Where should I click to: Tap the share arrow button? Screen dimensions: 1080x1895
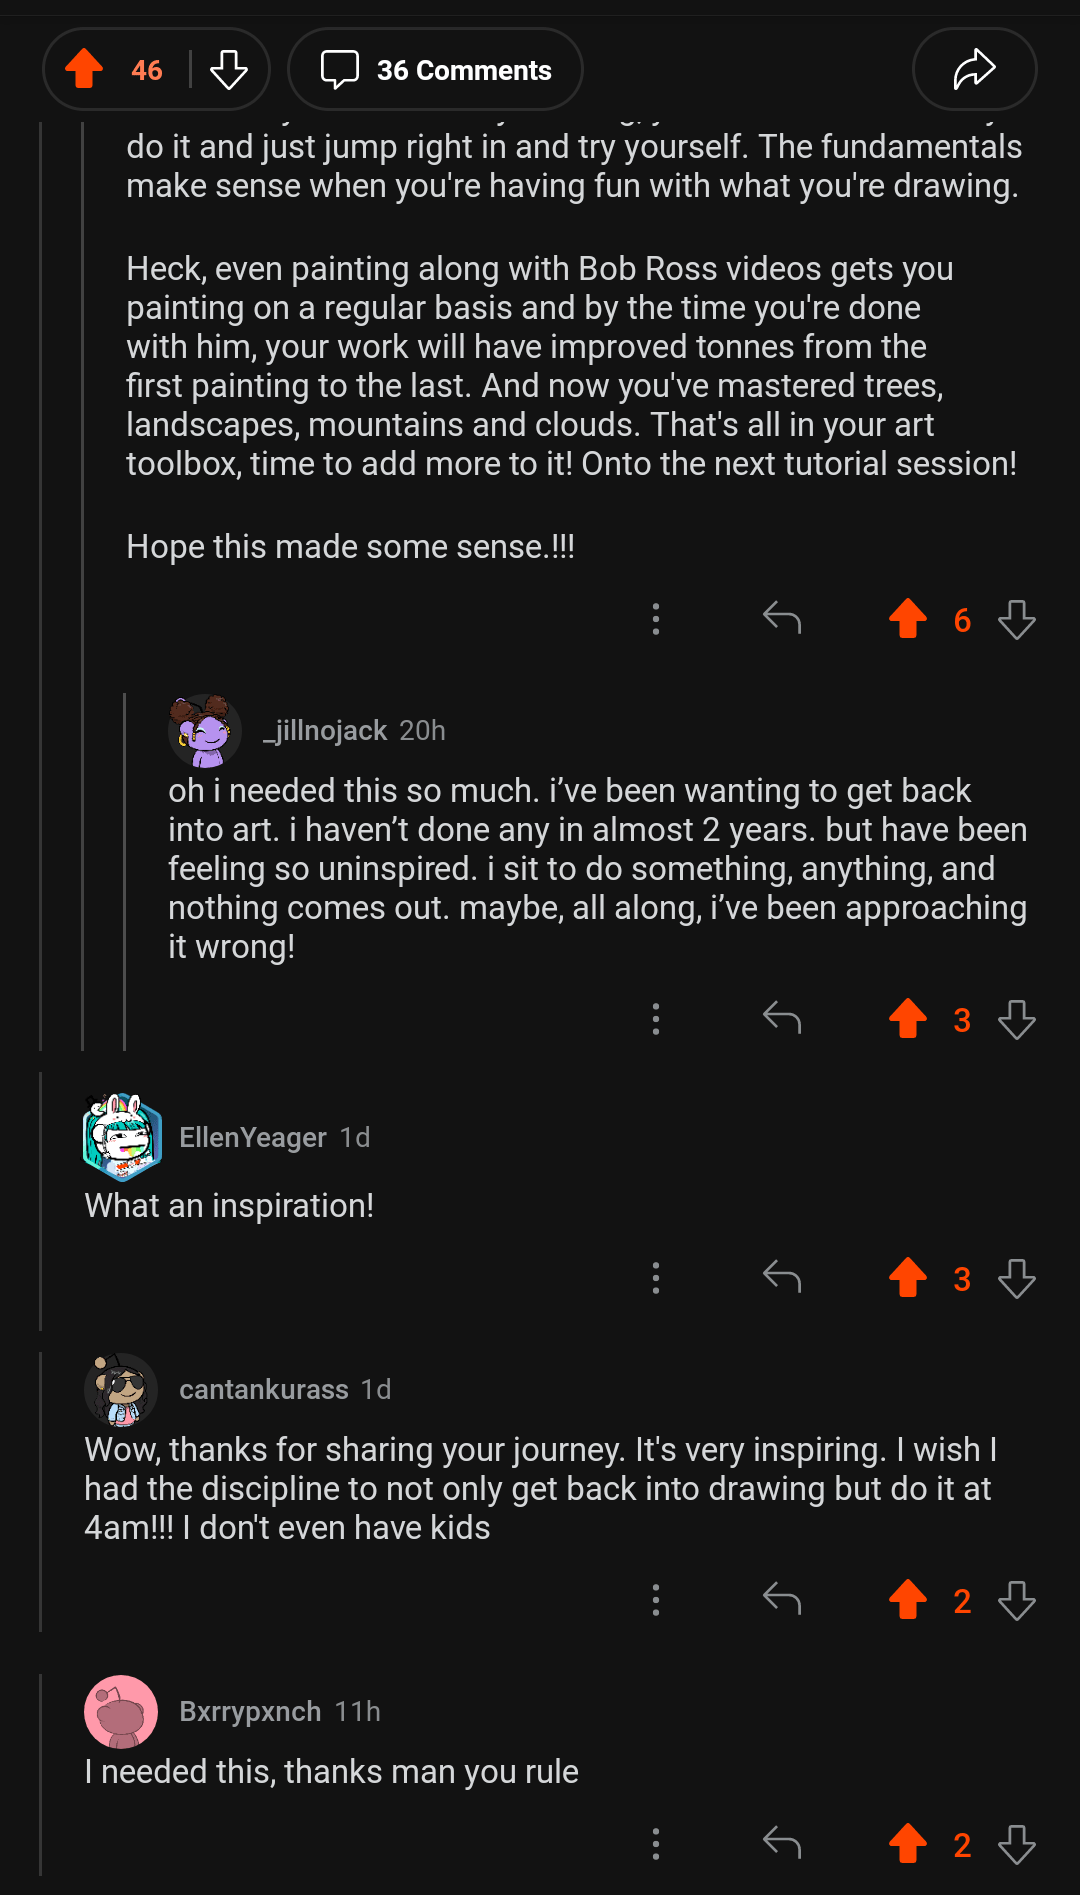[974, 69]
